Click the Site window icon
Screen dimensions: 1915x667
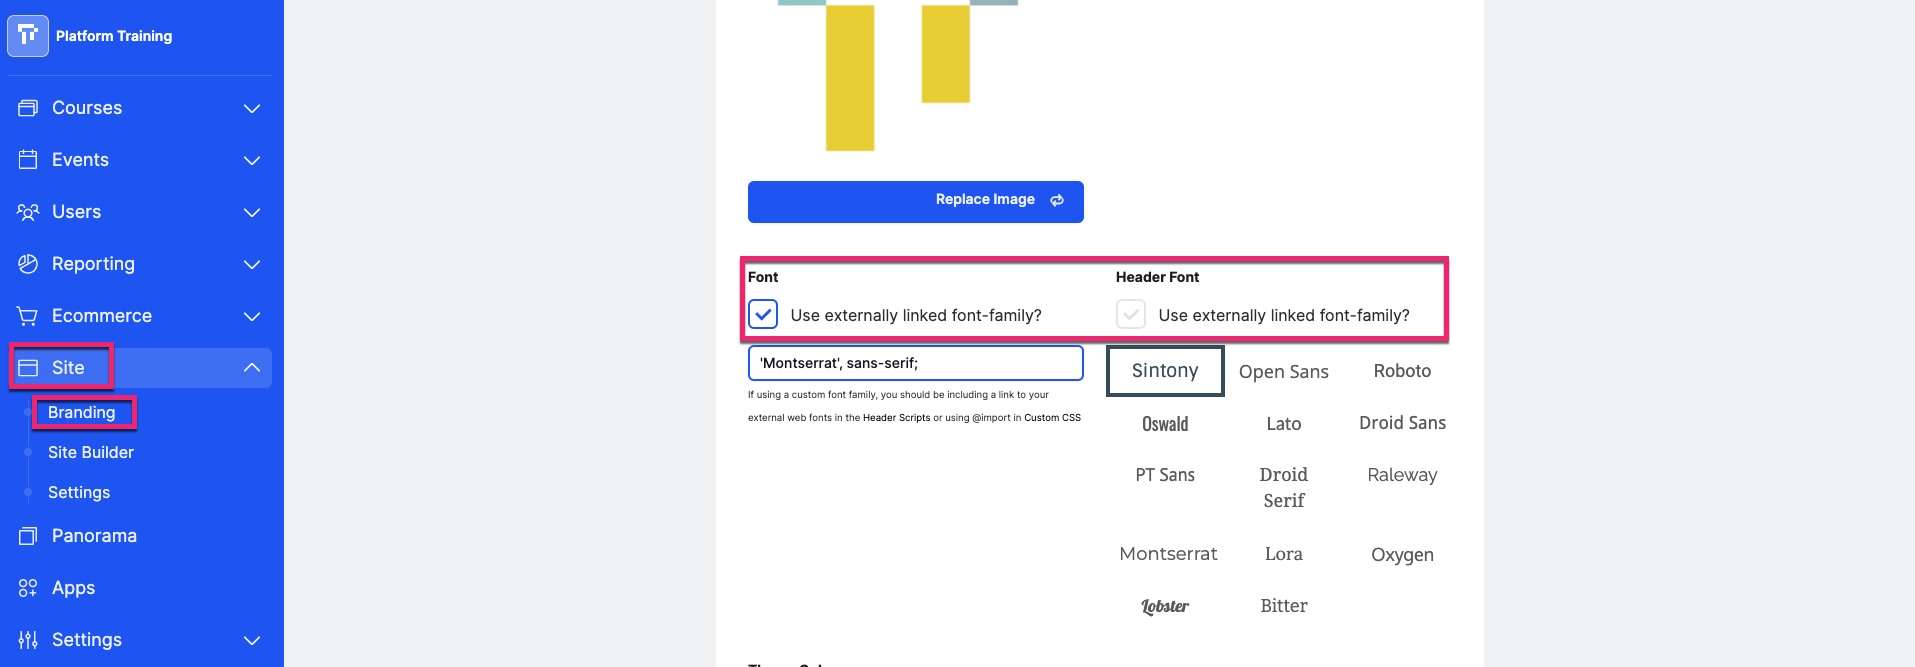(28, 368)
